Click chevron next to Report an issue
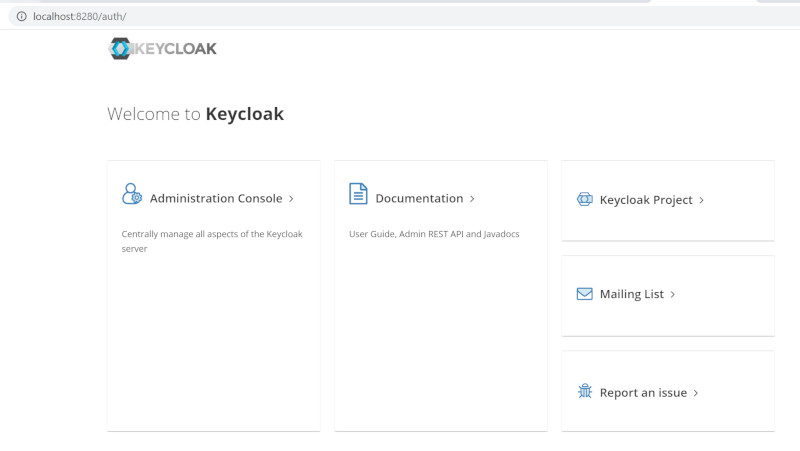 coord(696,393)
